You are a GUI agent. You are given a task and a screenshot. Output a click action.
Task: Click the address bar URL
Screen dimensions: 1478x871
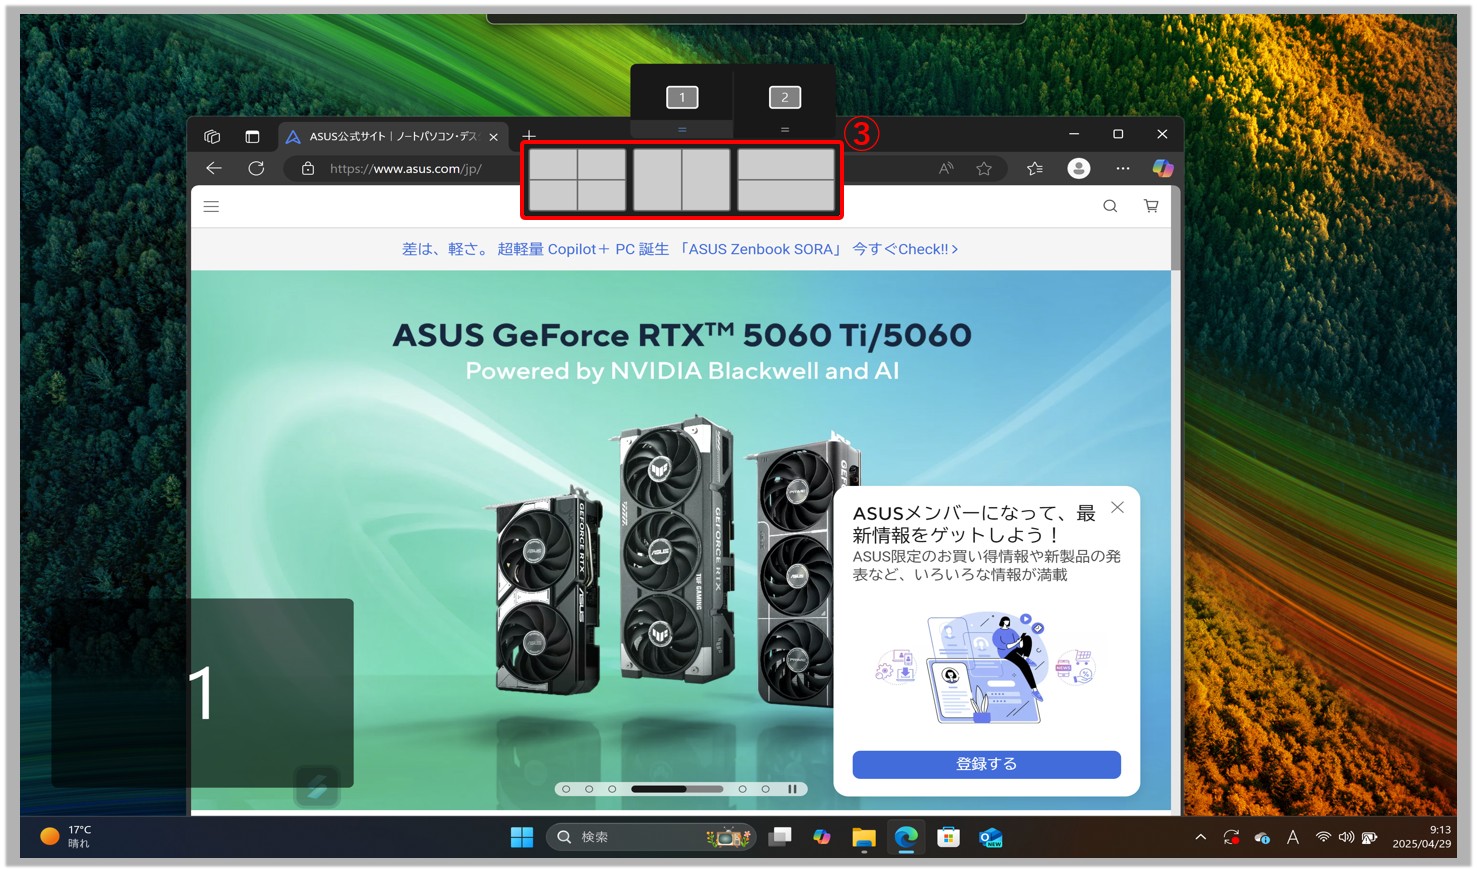406,168
